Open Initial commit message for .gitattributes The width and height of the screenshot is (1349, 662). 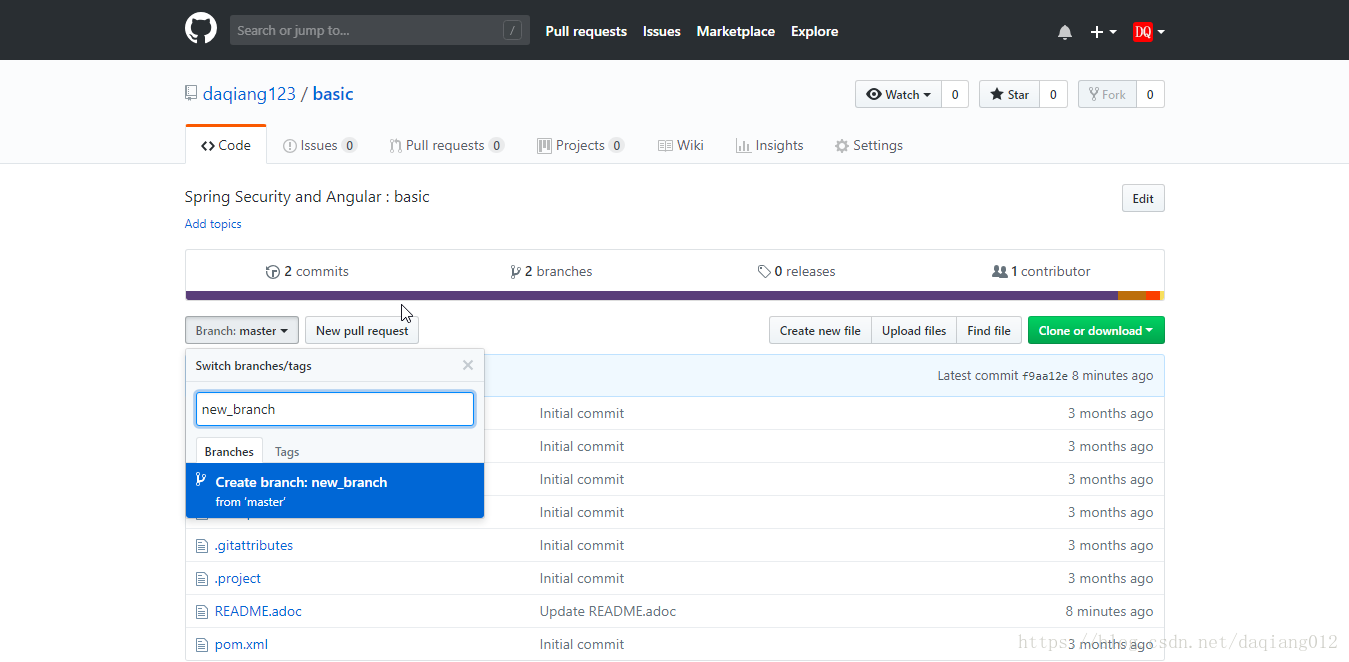tap(582, 545)
